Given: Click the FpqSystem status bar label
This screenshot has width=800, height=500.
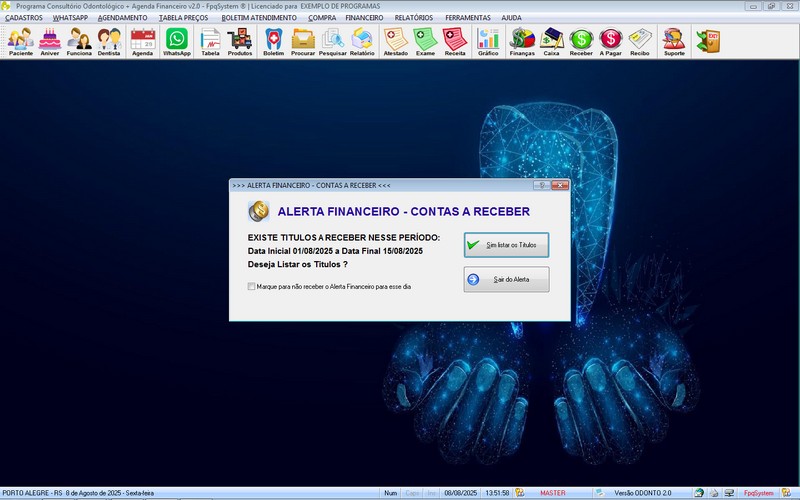Looking at the screenshot, I should click(x=759, y=493).
